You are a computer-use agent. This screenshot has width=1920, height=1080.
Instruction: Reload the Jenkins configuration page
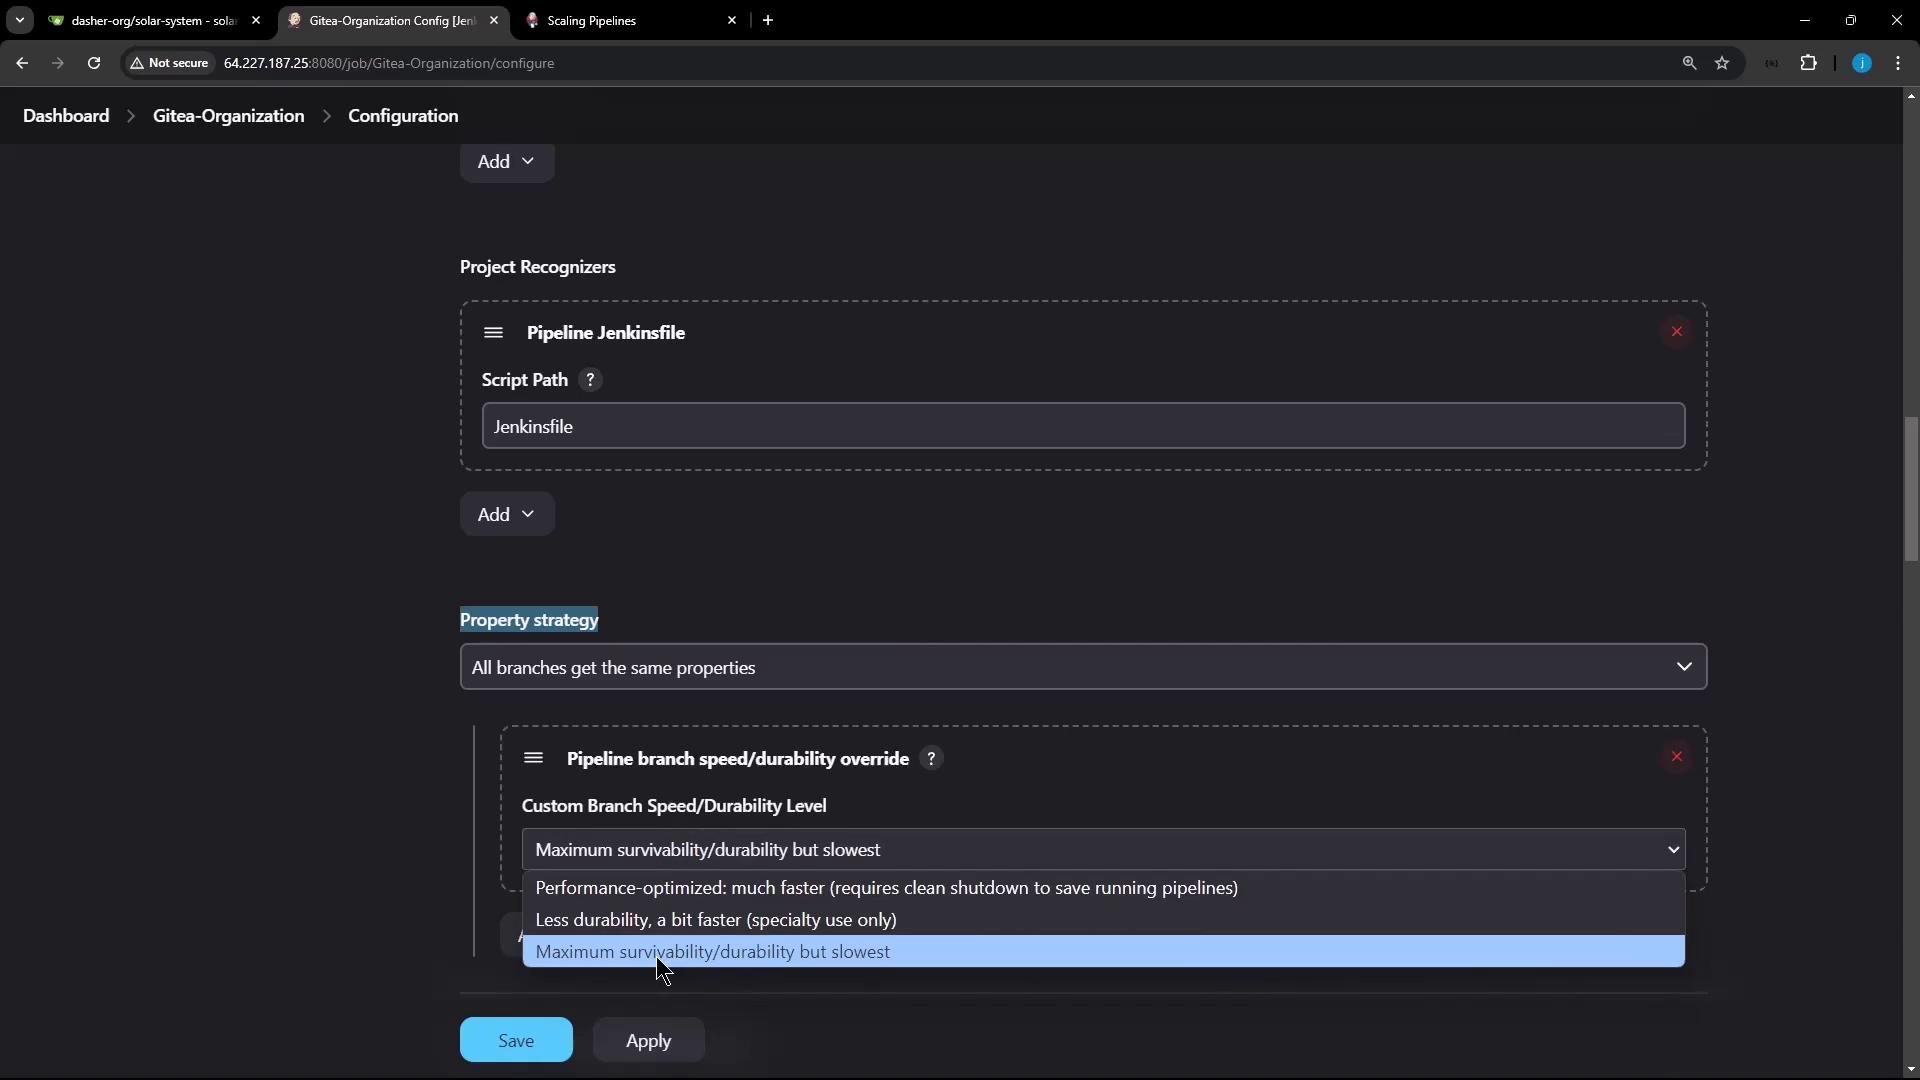pos(94,63)
